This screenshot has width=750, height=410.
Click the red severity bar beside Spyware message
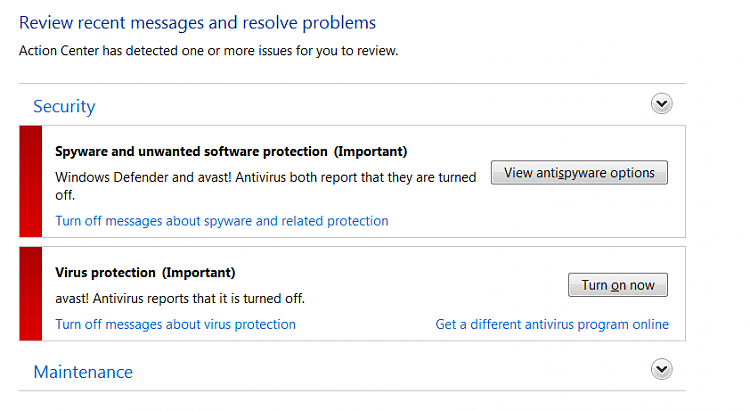pyautogui.click(x=31, y=181)
